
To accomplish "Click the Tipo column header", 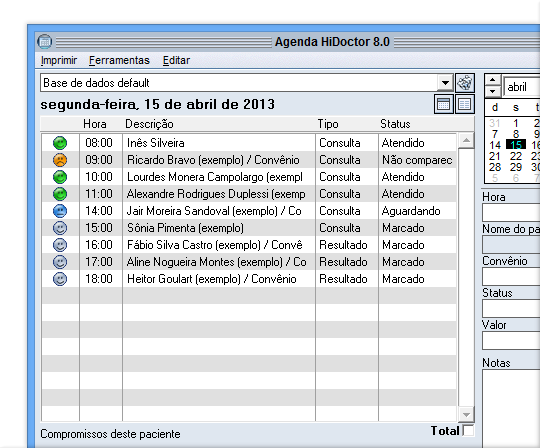I will tap(328, 124).
